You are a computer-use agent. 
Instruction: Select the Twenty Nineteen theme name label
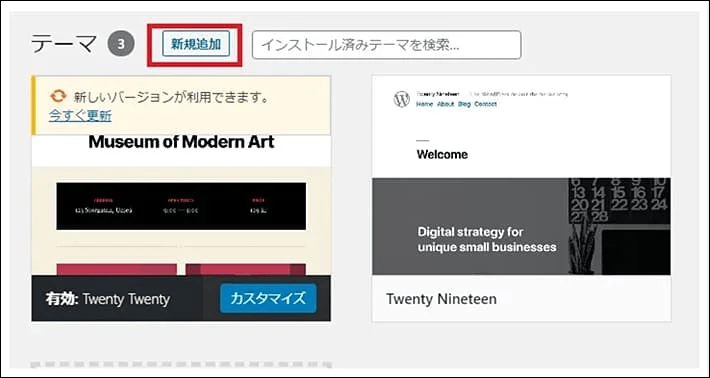pyautogui.click(x=441, y=299)
